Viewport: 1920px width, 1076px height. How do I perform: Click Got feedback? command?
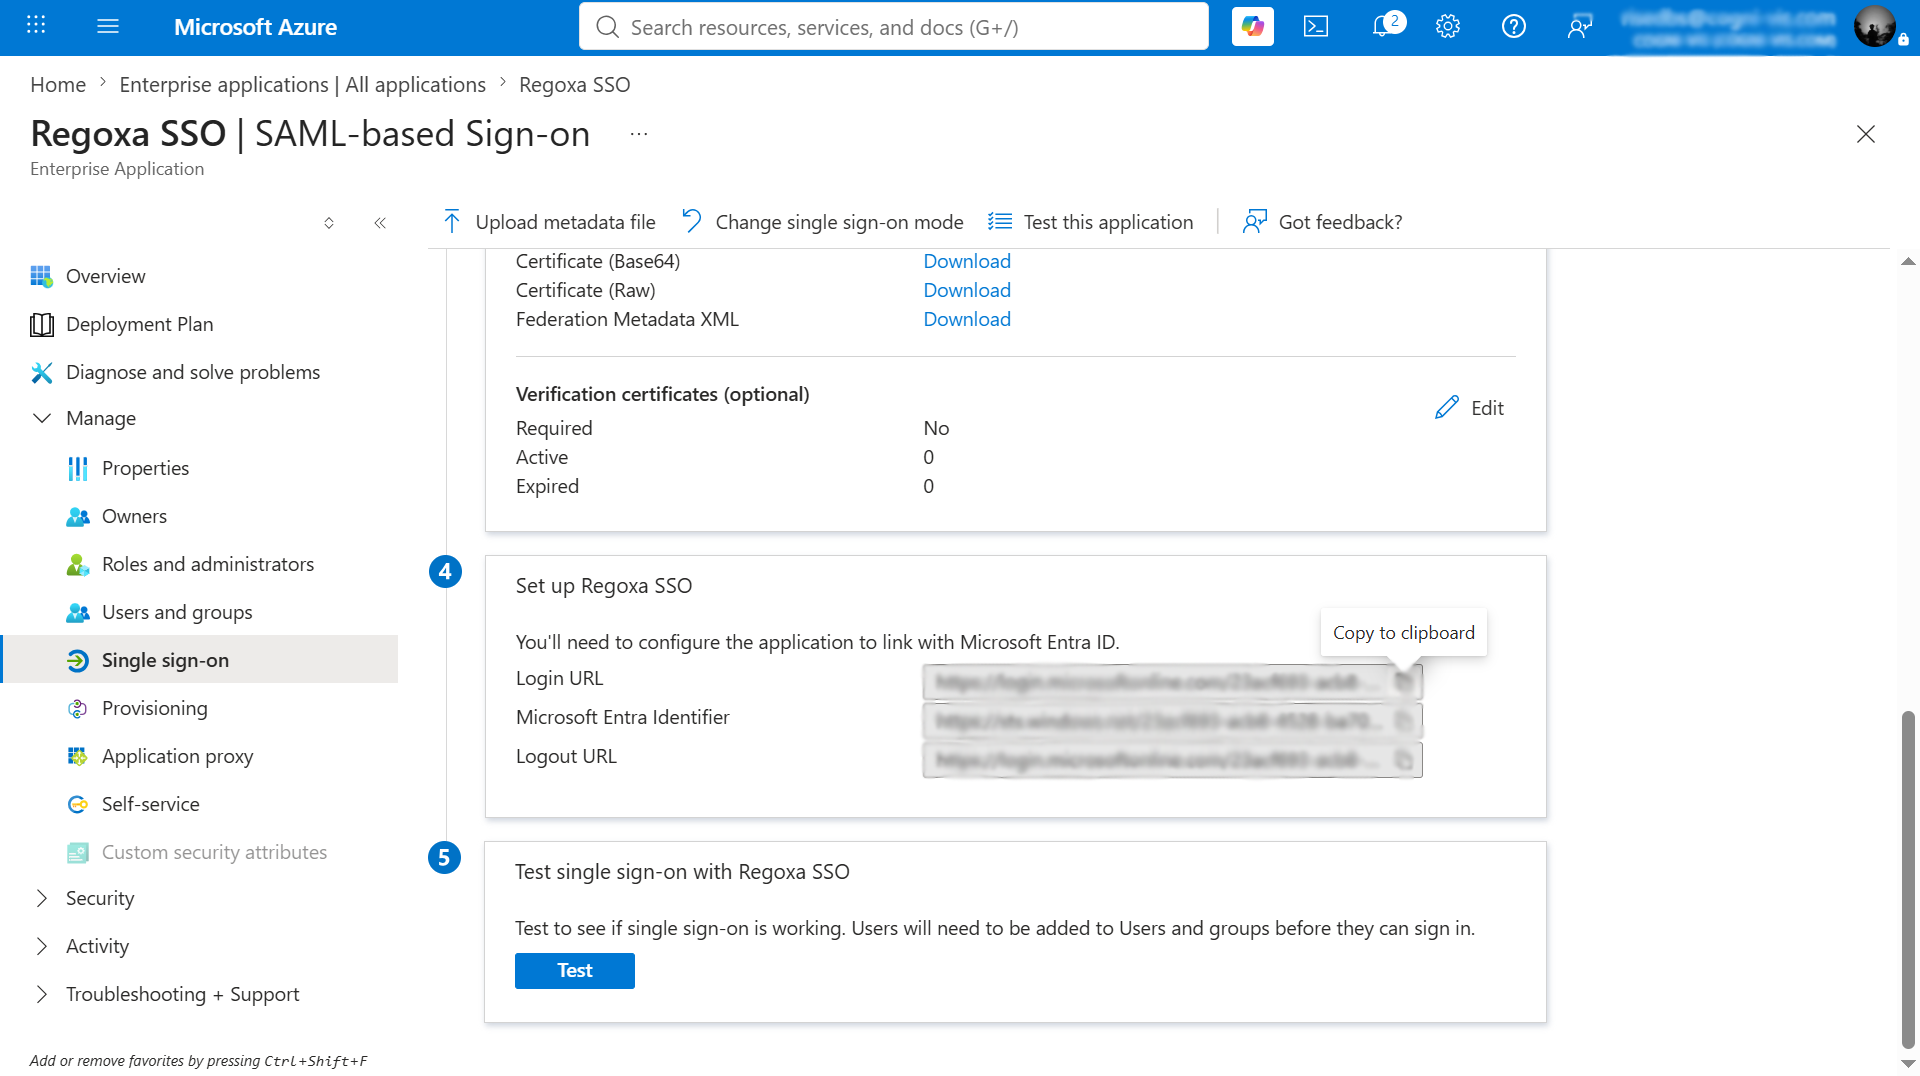tap(1322, 222)
